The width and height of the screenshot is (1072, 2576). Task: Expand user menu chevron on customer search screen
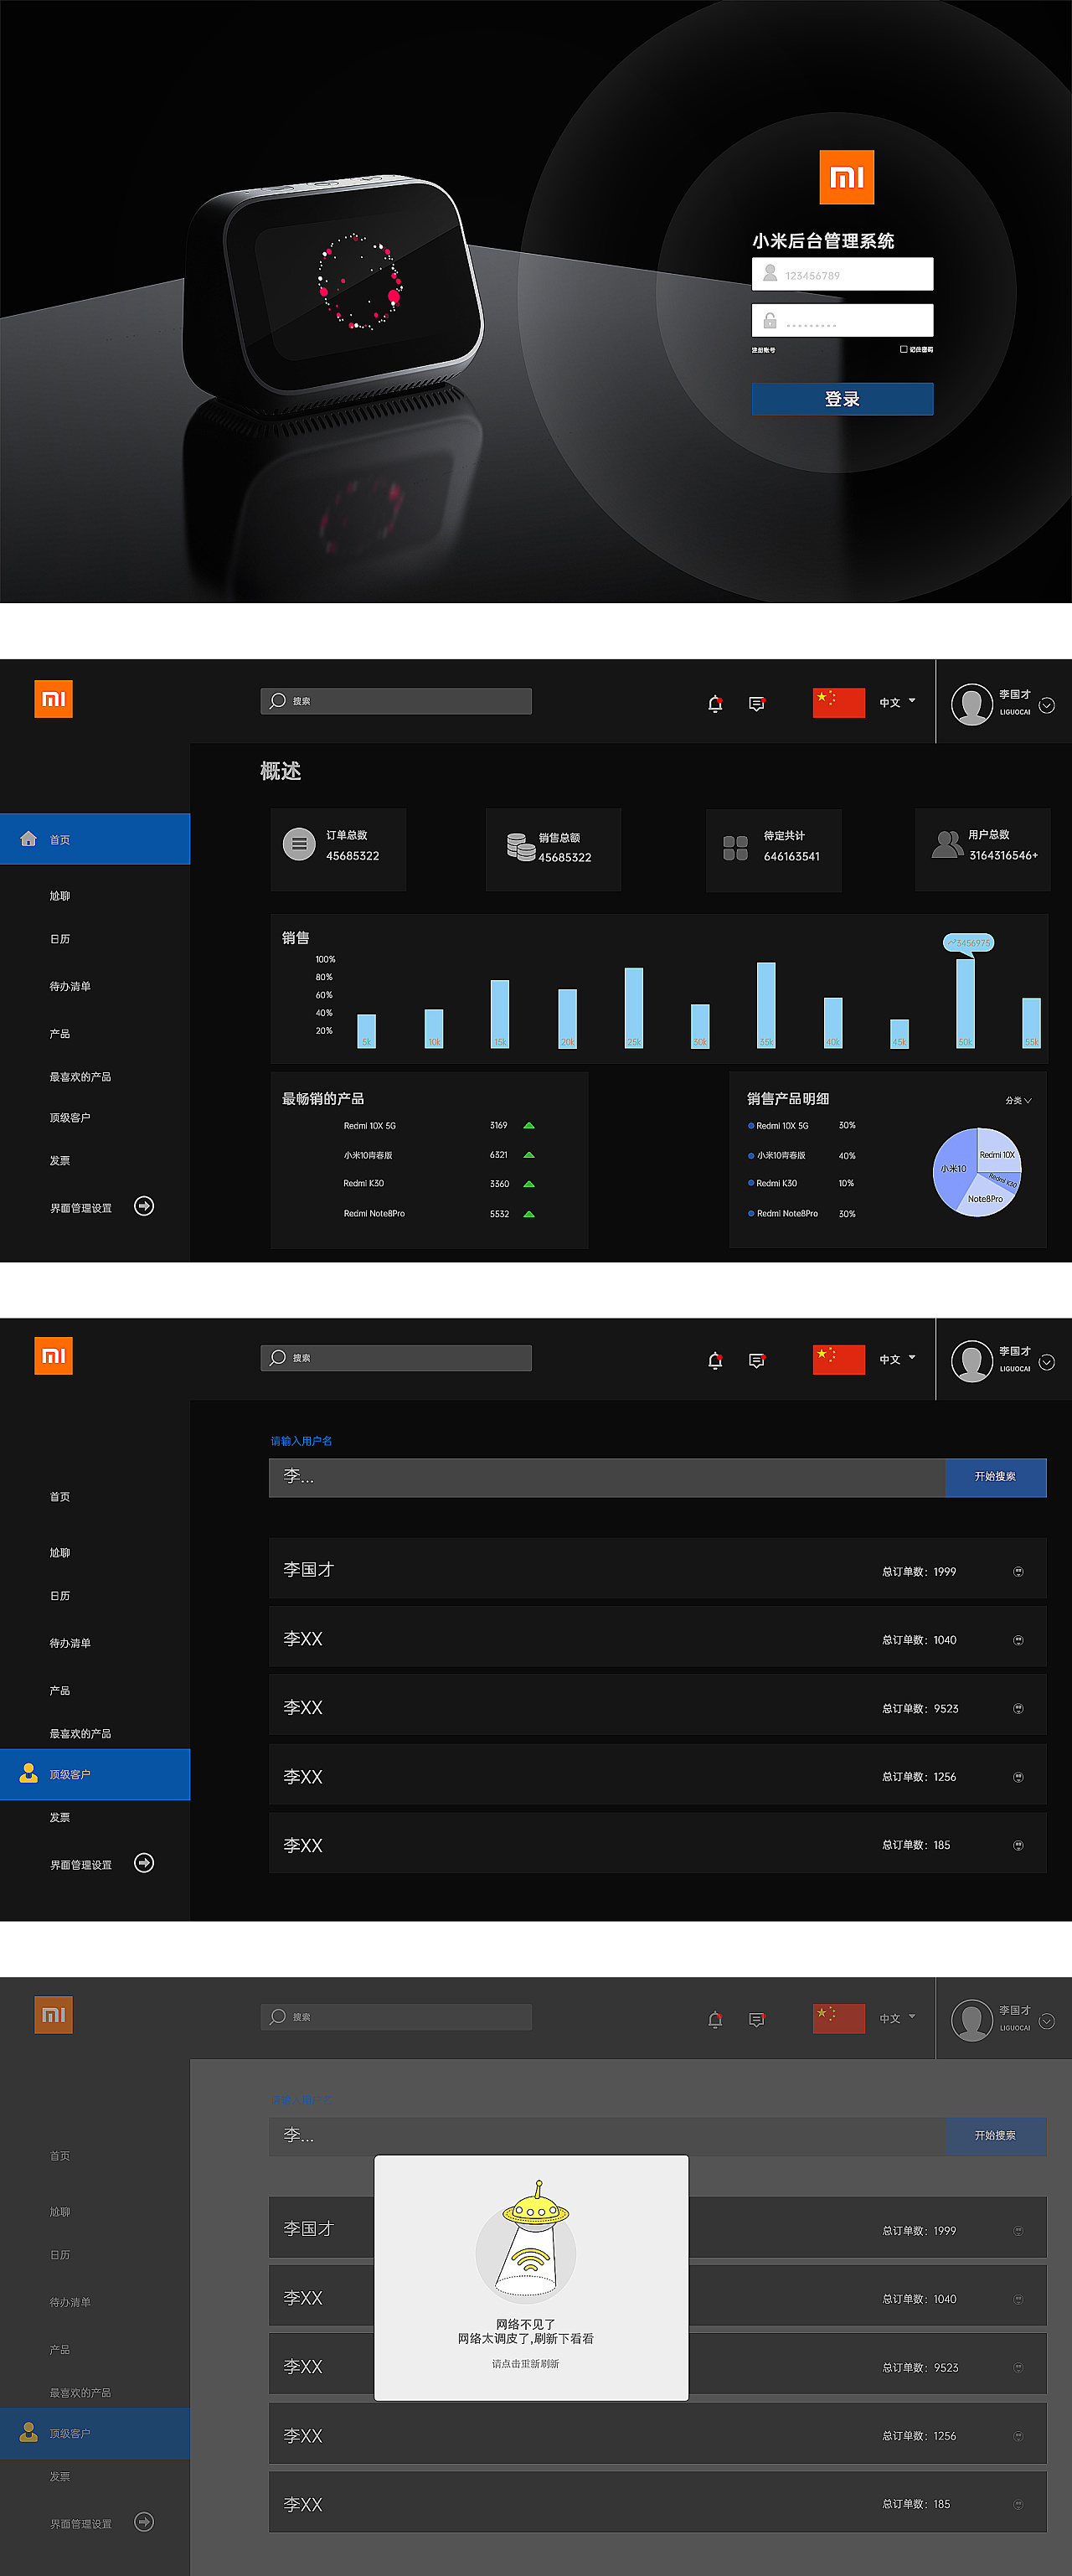pos(1047,1362)
